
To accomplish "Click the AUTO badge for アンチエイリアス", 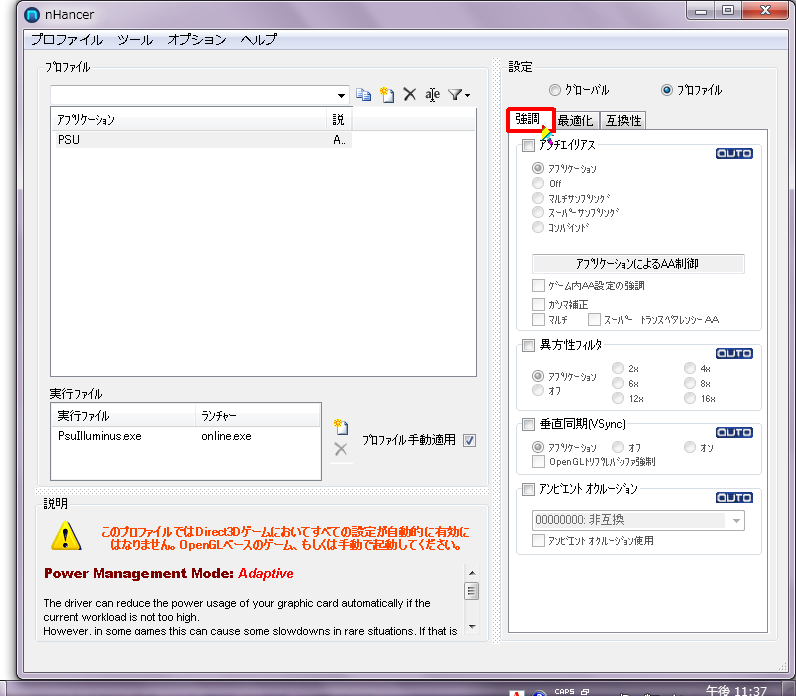I will 734,153.
